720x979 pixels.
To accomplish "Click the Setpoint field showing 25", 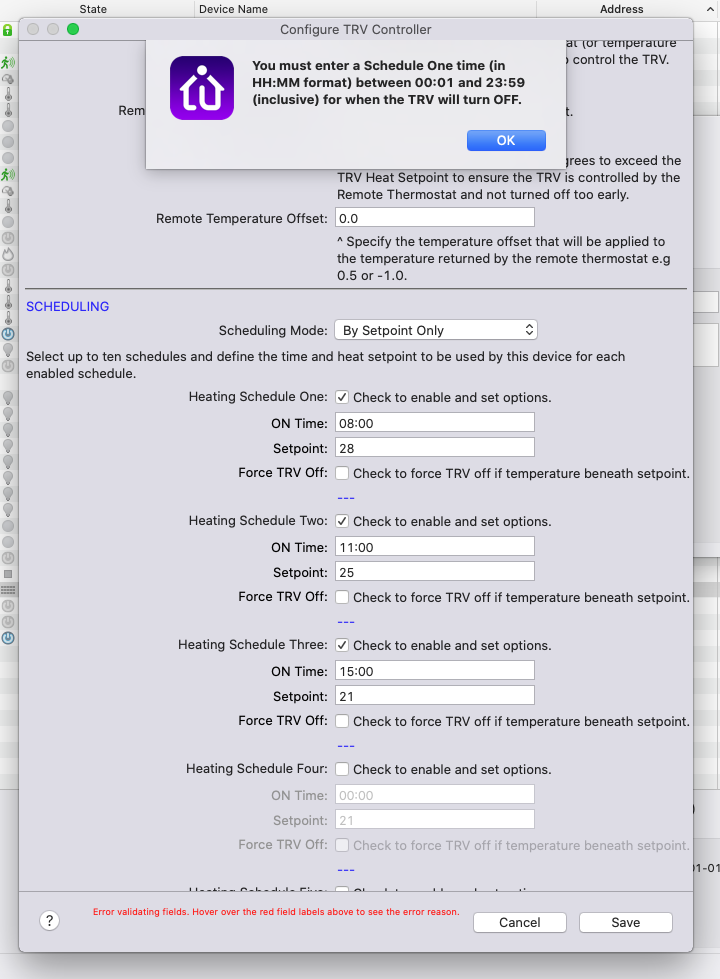I will (x=435, y=572).
